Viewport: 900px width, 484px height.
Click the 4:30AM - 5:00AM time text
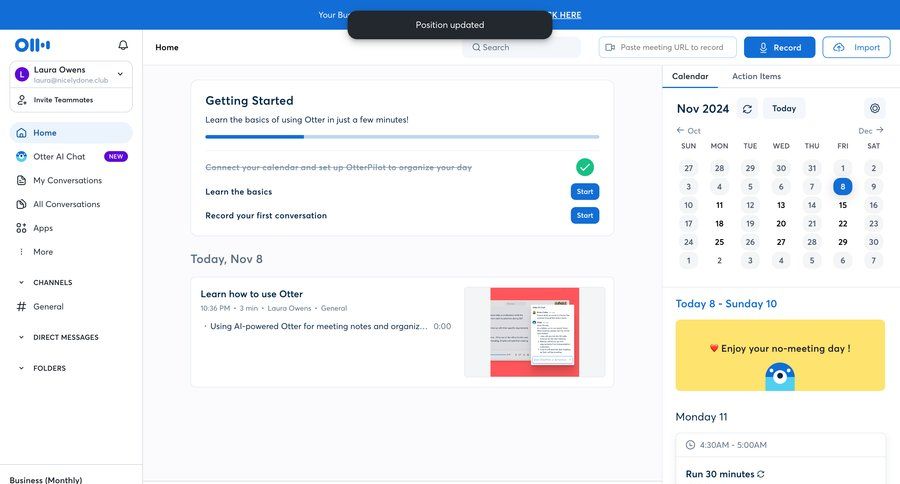click(733, 445)
